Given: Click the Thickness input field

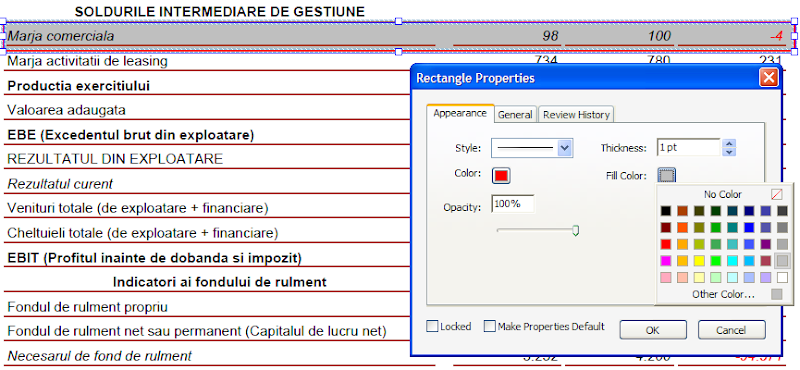Looking at the screenshot, I should tap(688, 148).
